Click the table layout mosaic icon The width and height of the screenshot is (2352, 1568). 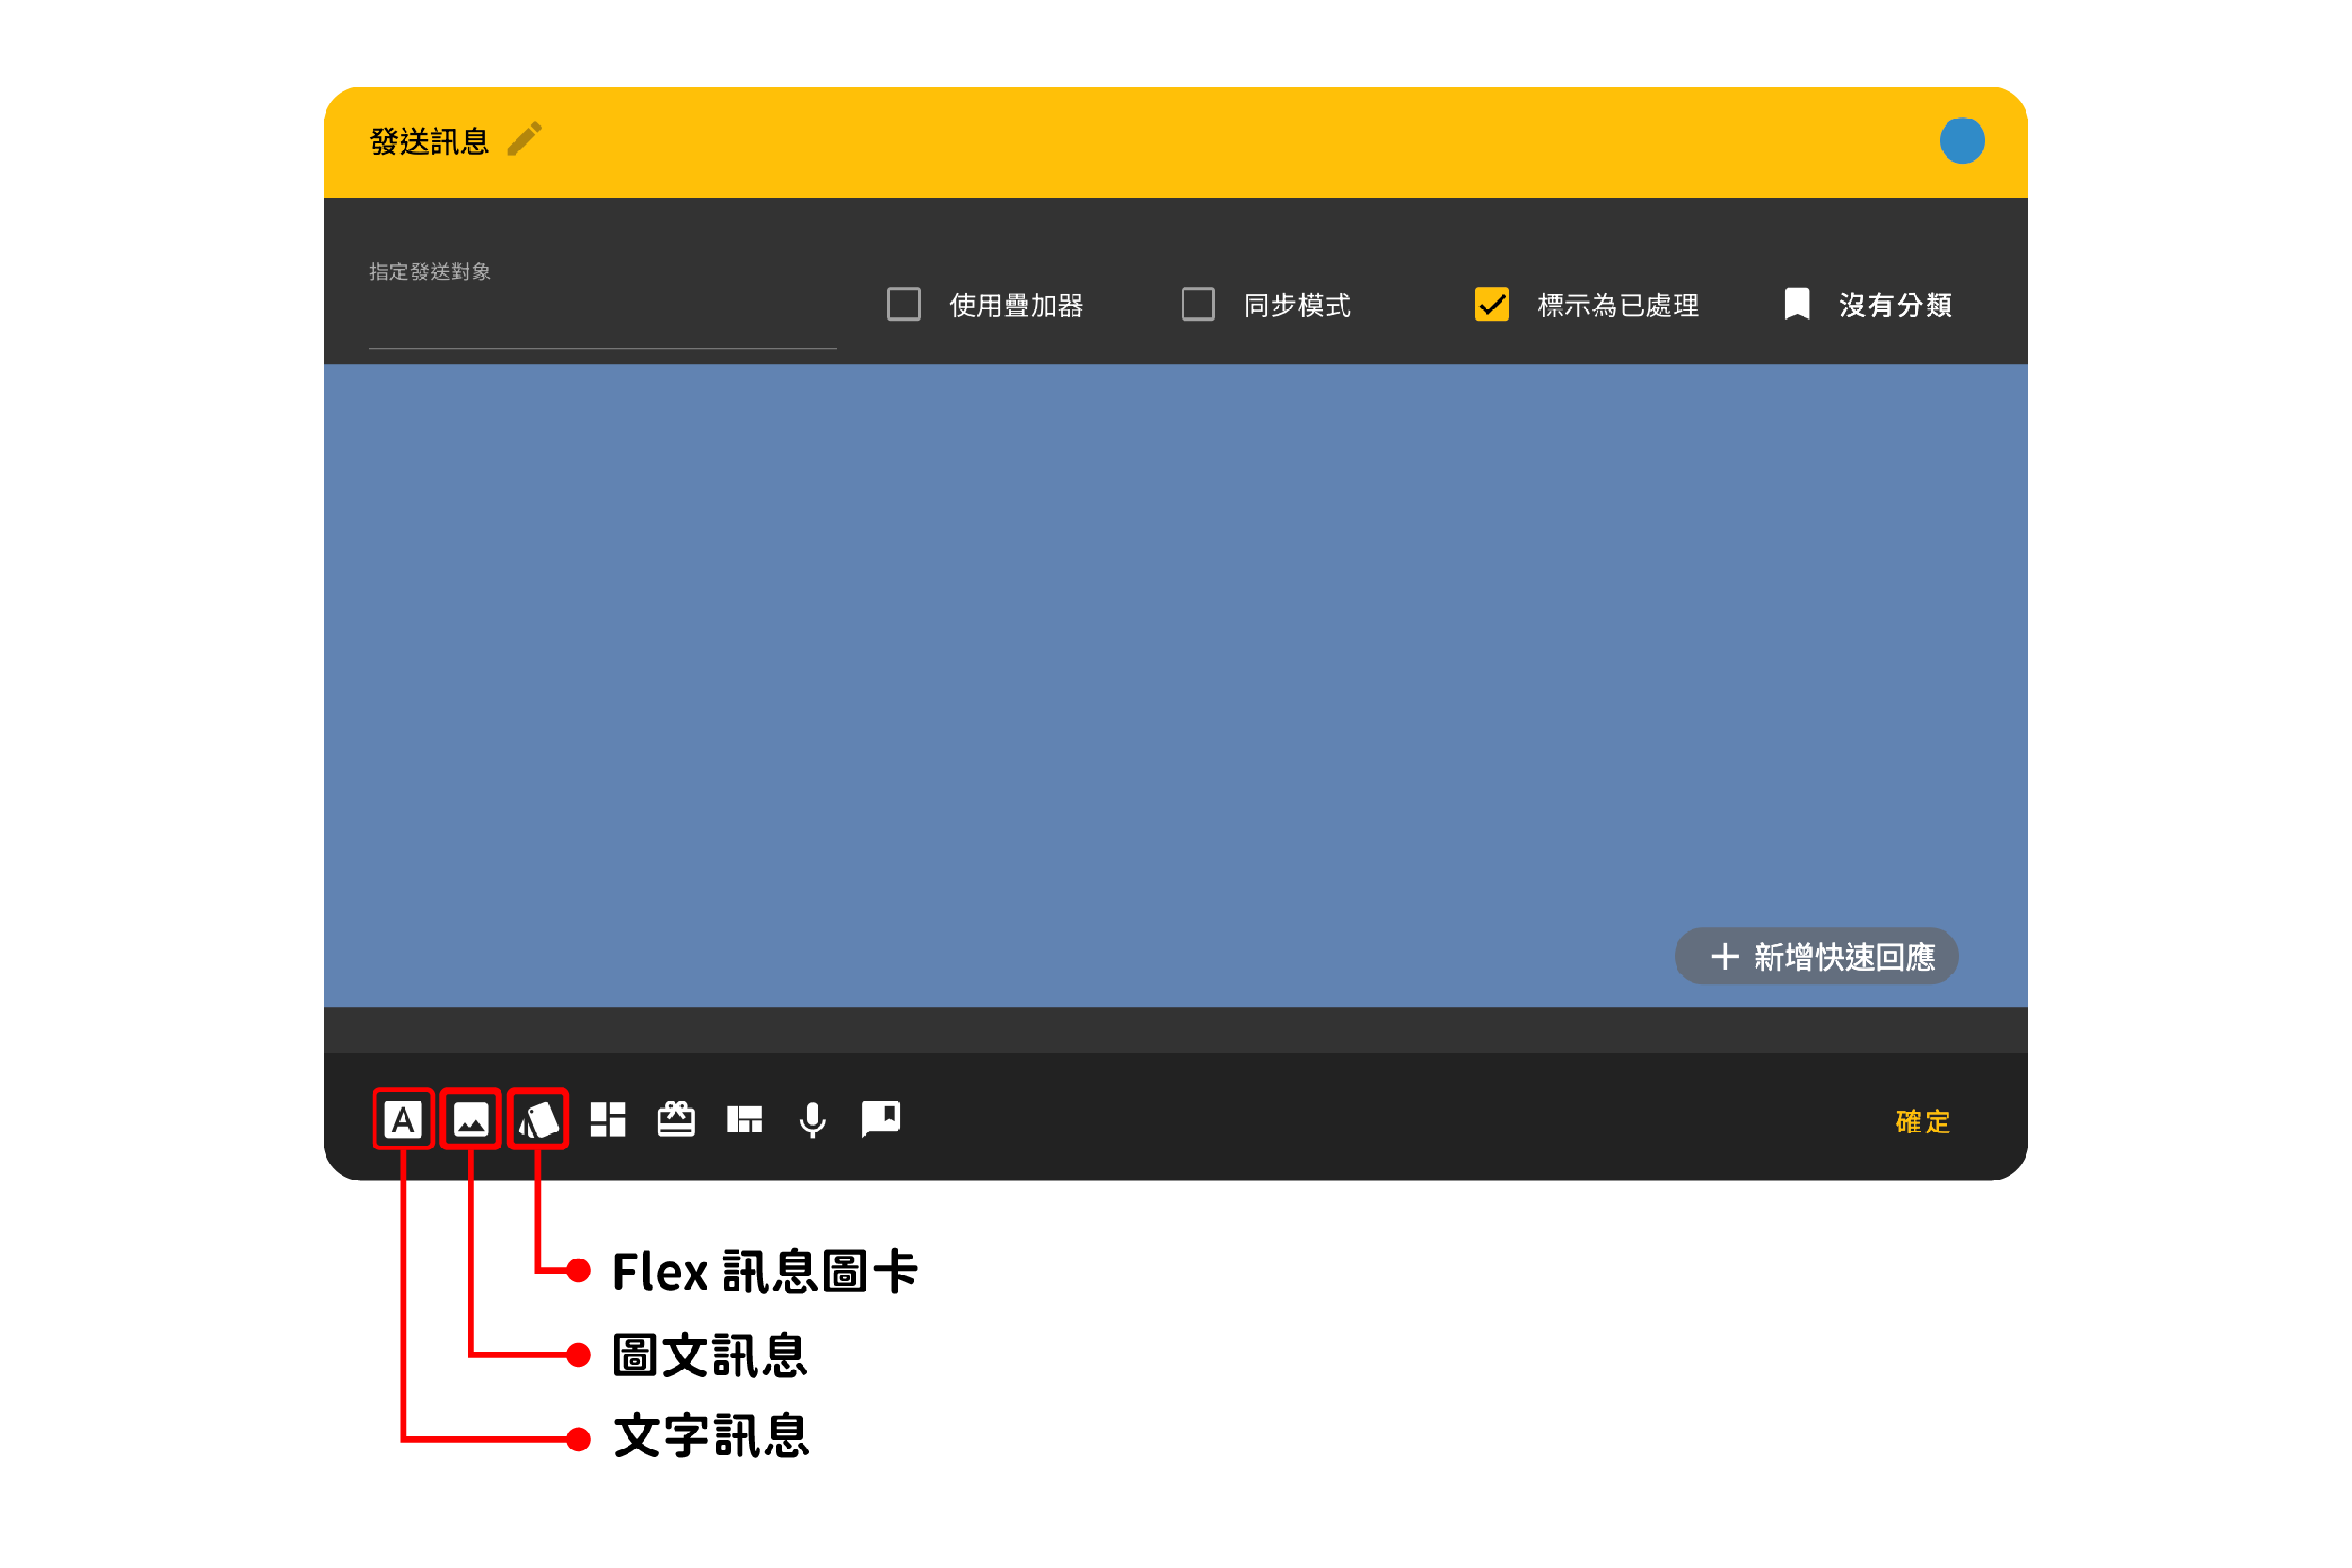coord(744,1119)
